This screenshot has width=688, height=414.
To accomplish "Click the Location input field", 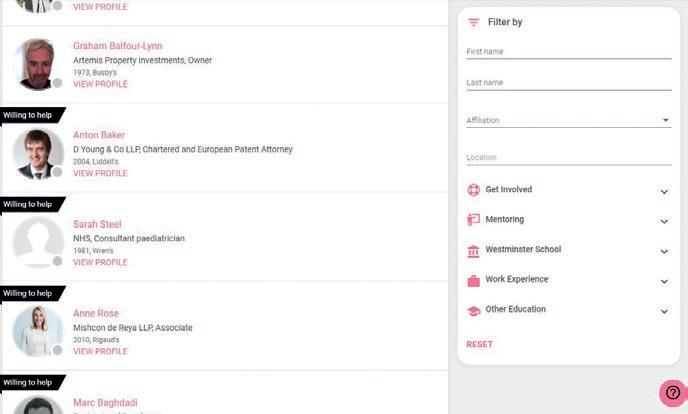I will 568,157.
